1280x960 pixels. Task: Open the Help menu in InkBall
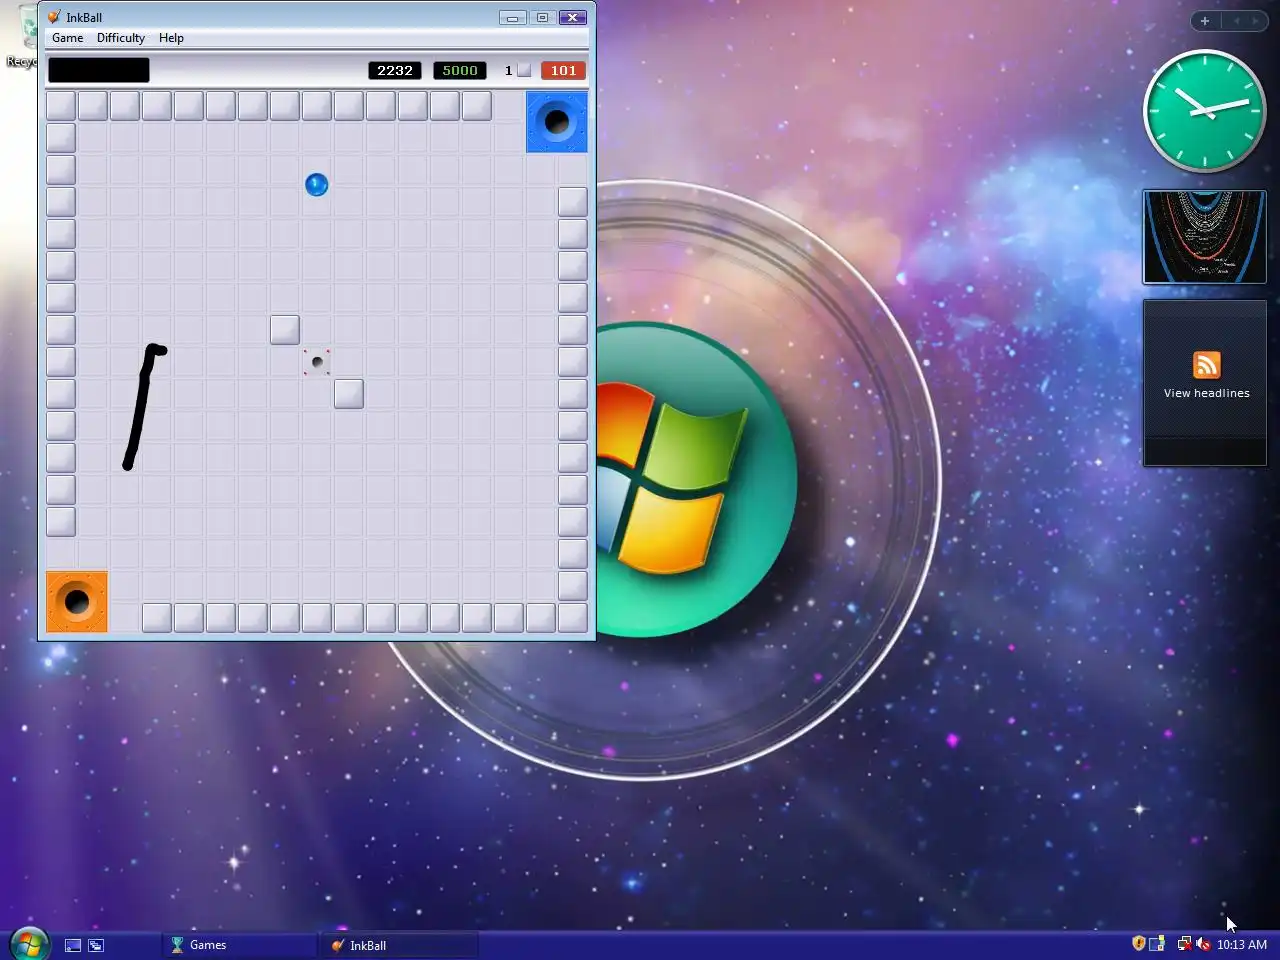171,38
